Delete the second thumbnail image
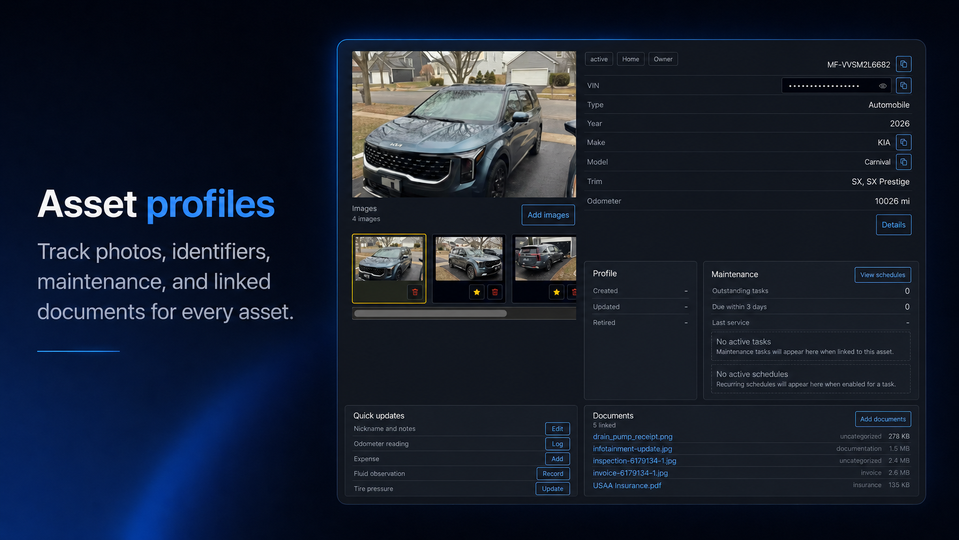The height and width of the screenshot is (540, 959). (x=495, y=292)
